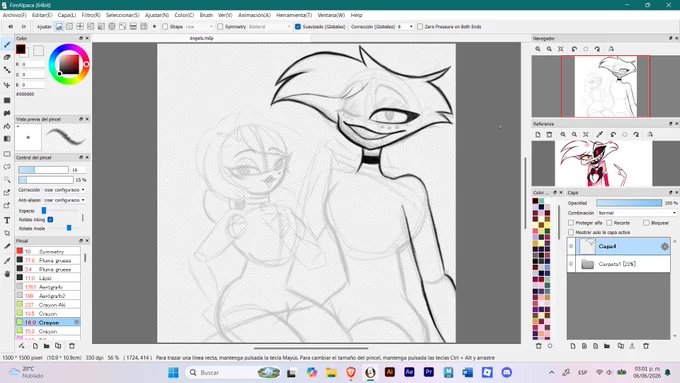Image resolution: width=680 pixels, height=383 pixels.
Task: Select the Eraser tool
Action: coord(7,57)
